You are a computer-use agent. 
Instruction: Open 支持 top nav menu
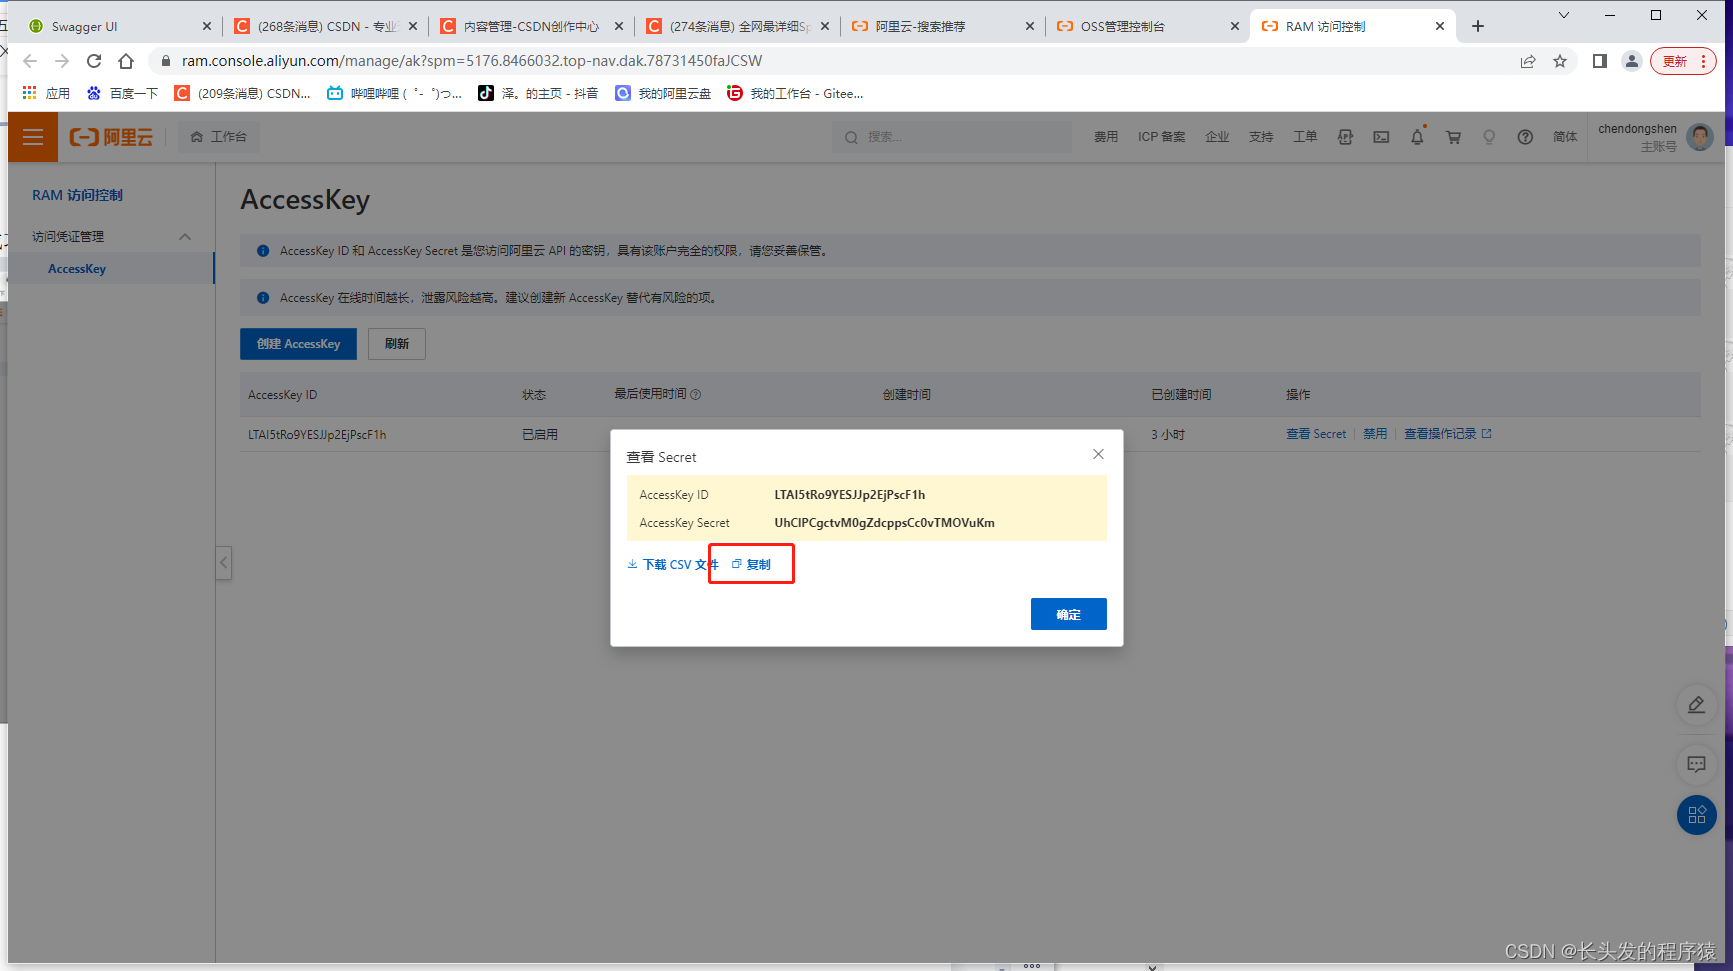point(1261,137)
